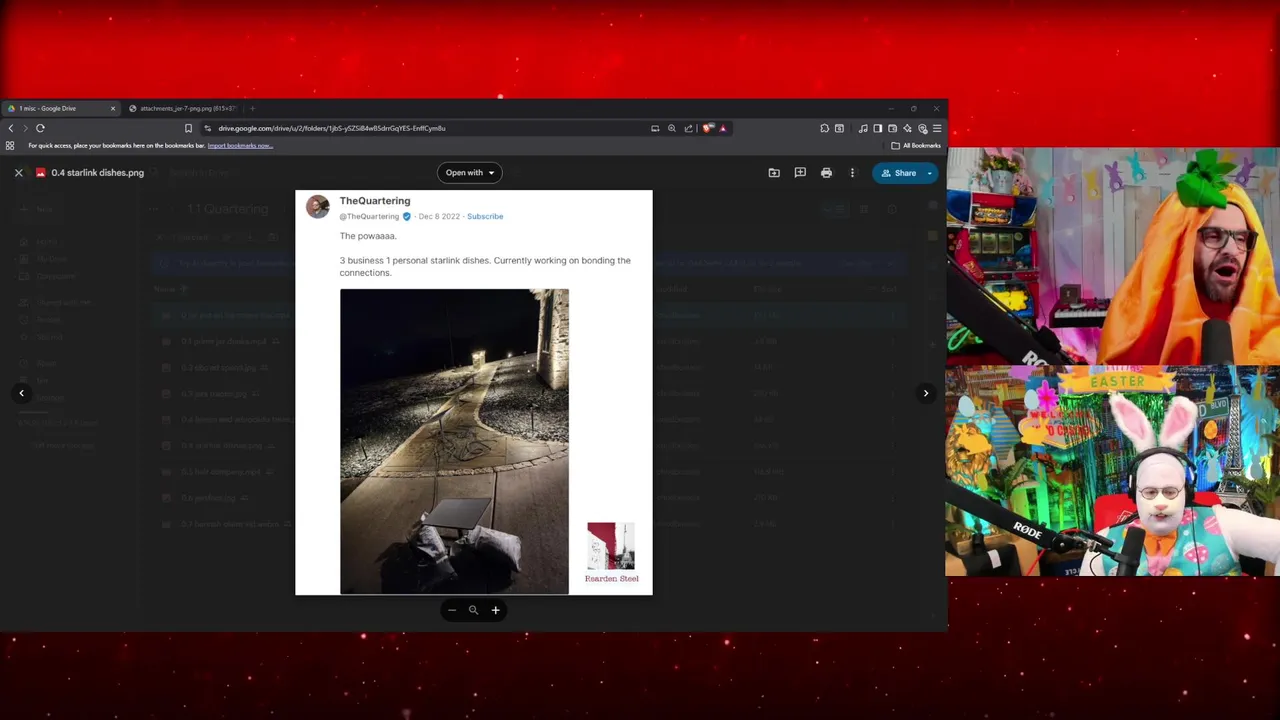1280x720 pixels.
Task: Click the @TheQuartering handle
Action: (369, 216)
